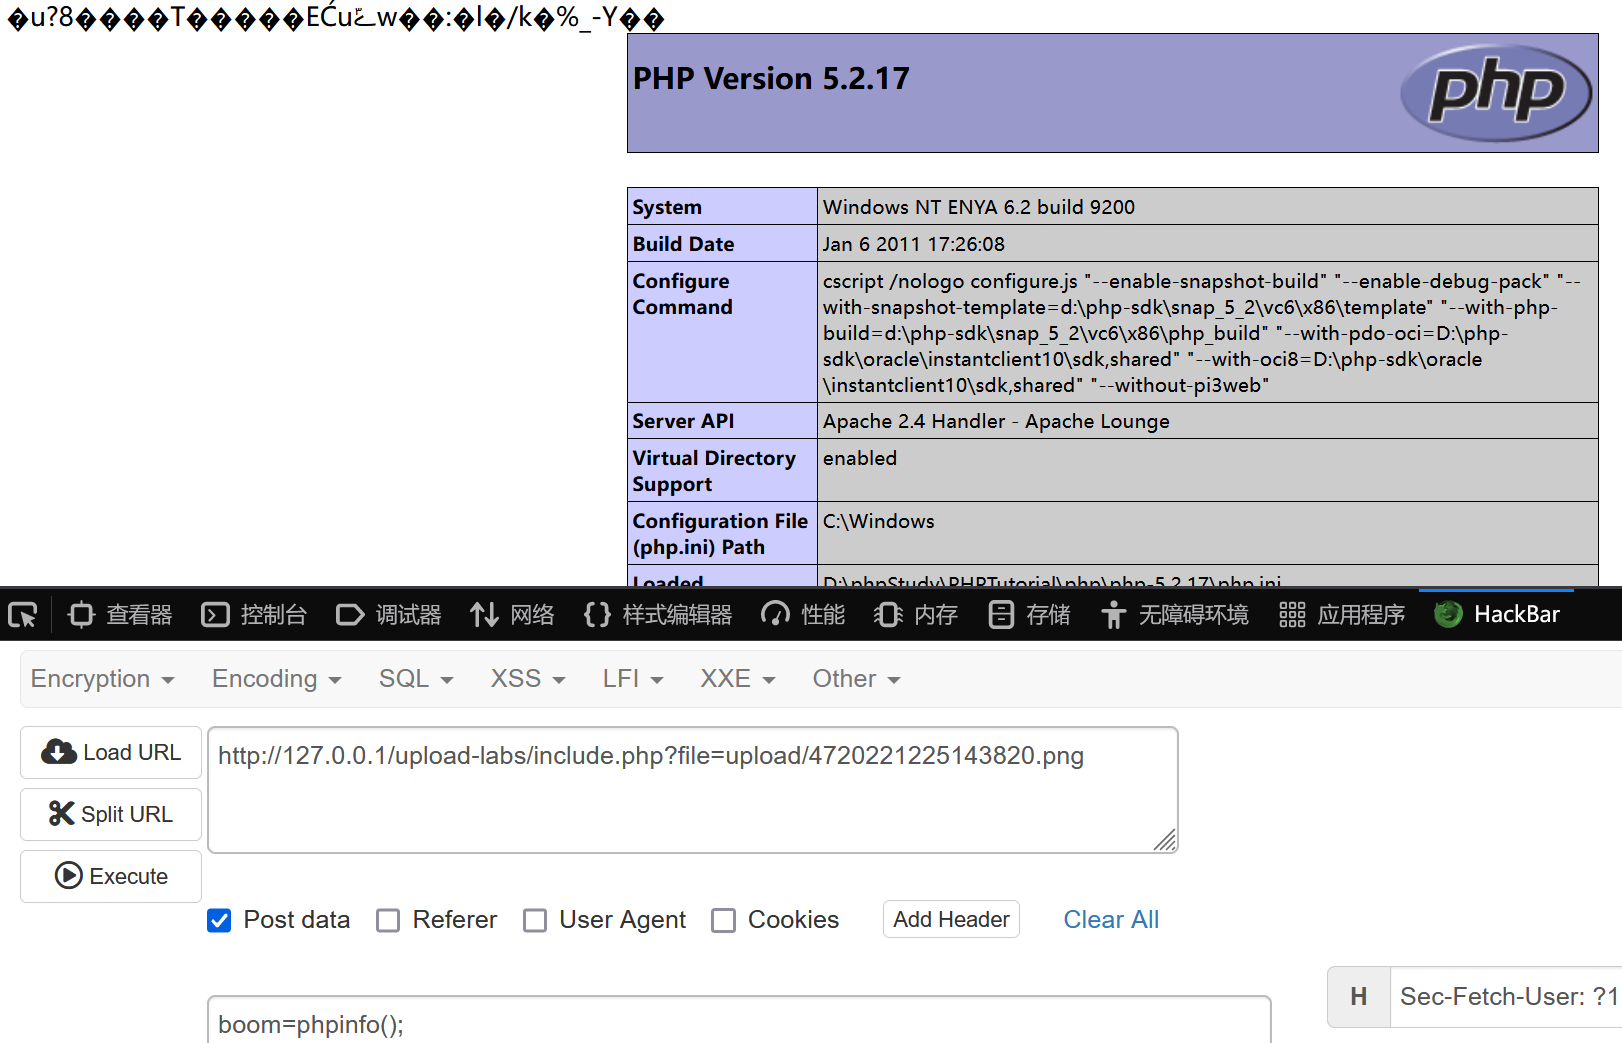Click the URL textarea resize handle
1622x1043 pixels.
pos(1165,840)
